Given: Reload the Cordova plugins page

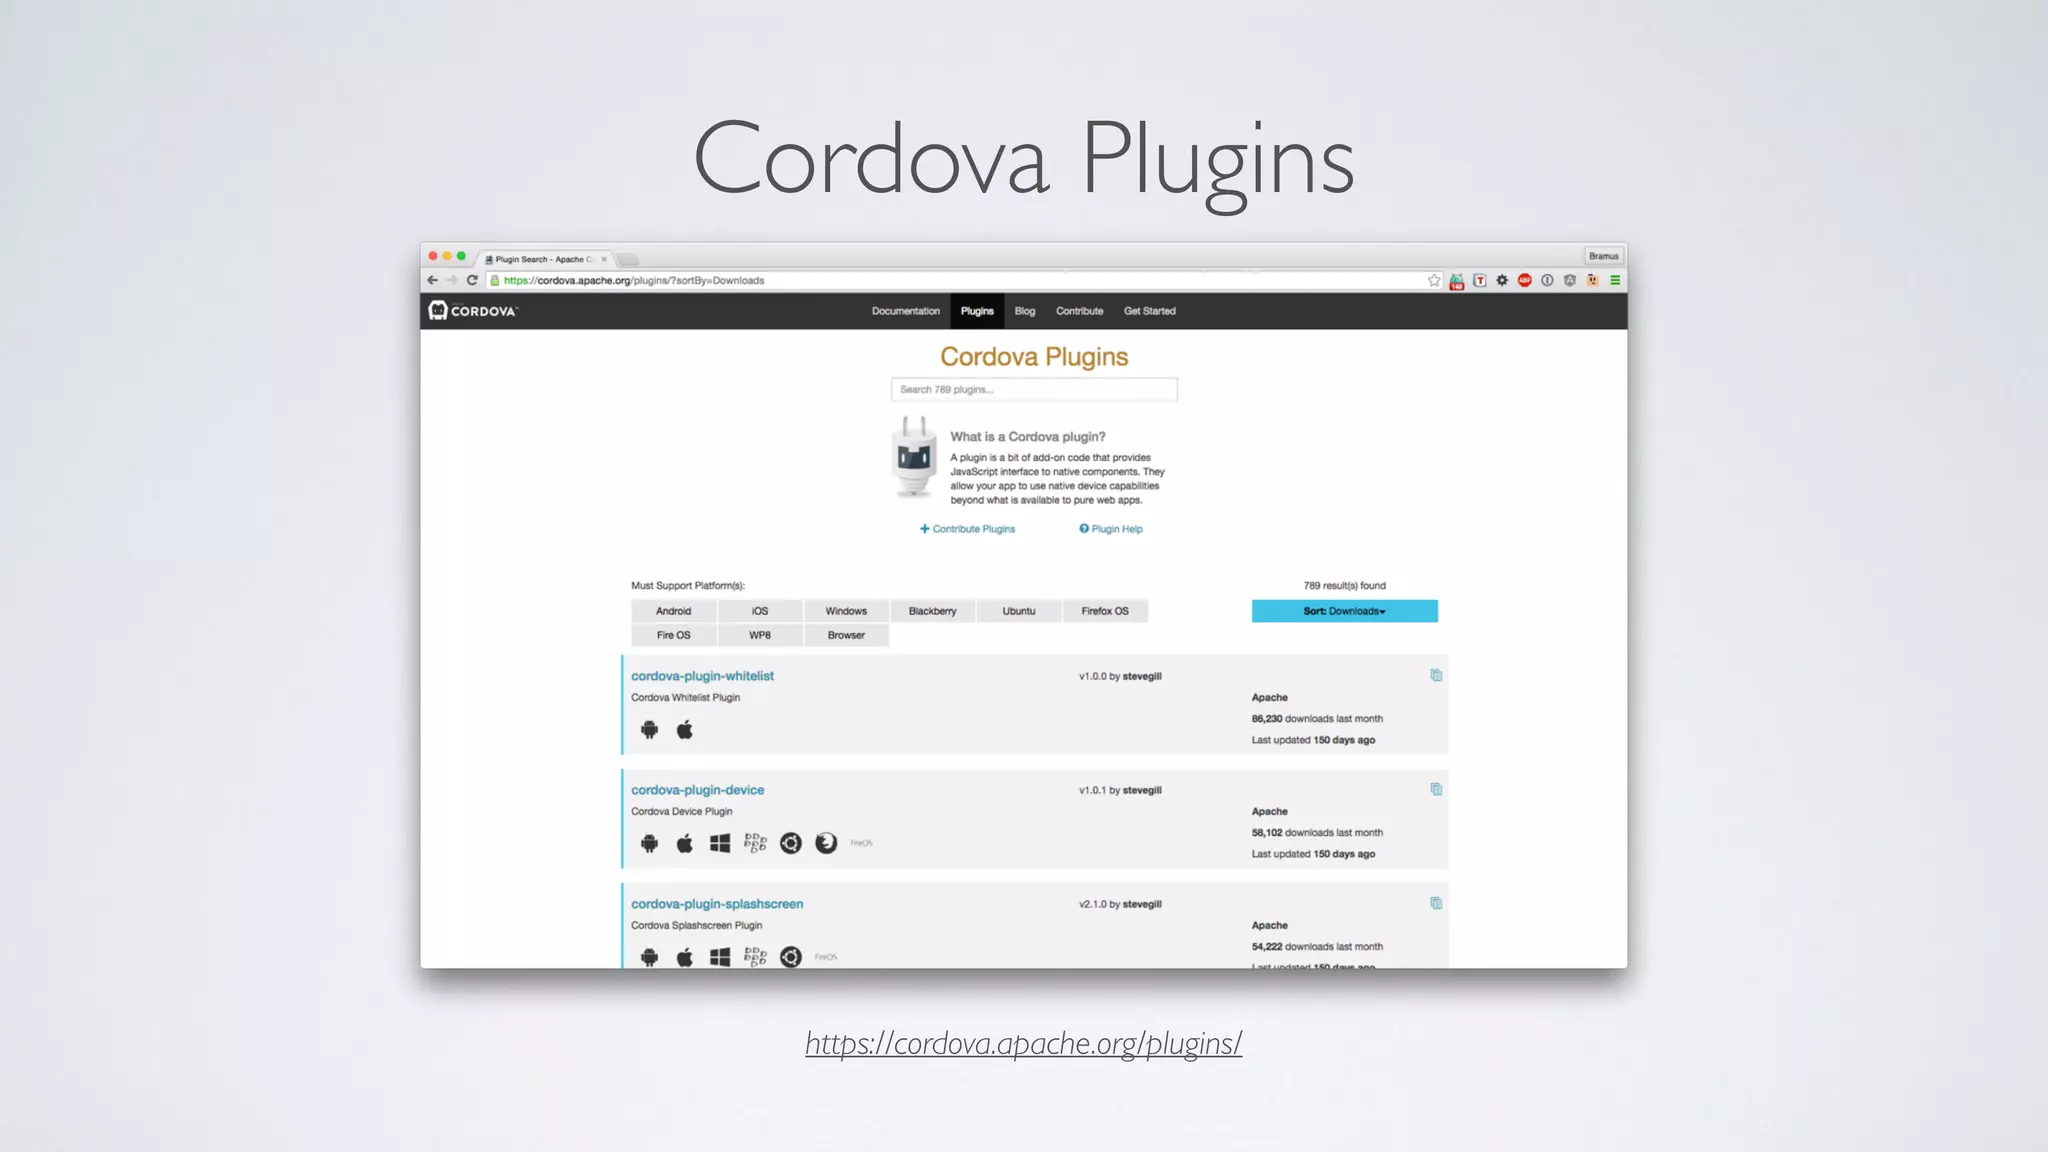Looking at the screenshot, I should point(472,281).
